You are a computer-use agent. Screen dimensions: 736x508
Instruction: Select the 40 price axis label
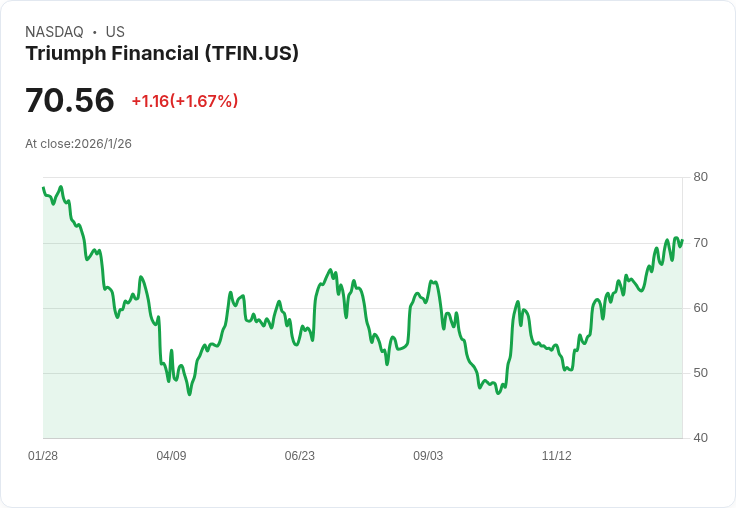click(700, 438)
